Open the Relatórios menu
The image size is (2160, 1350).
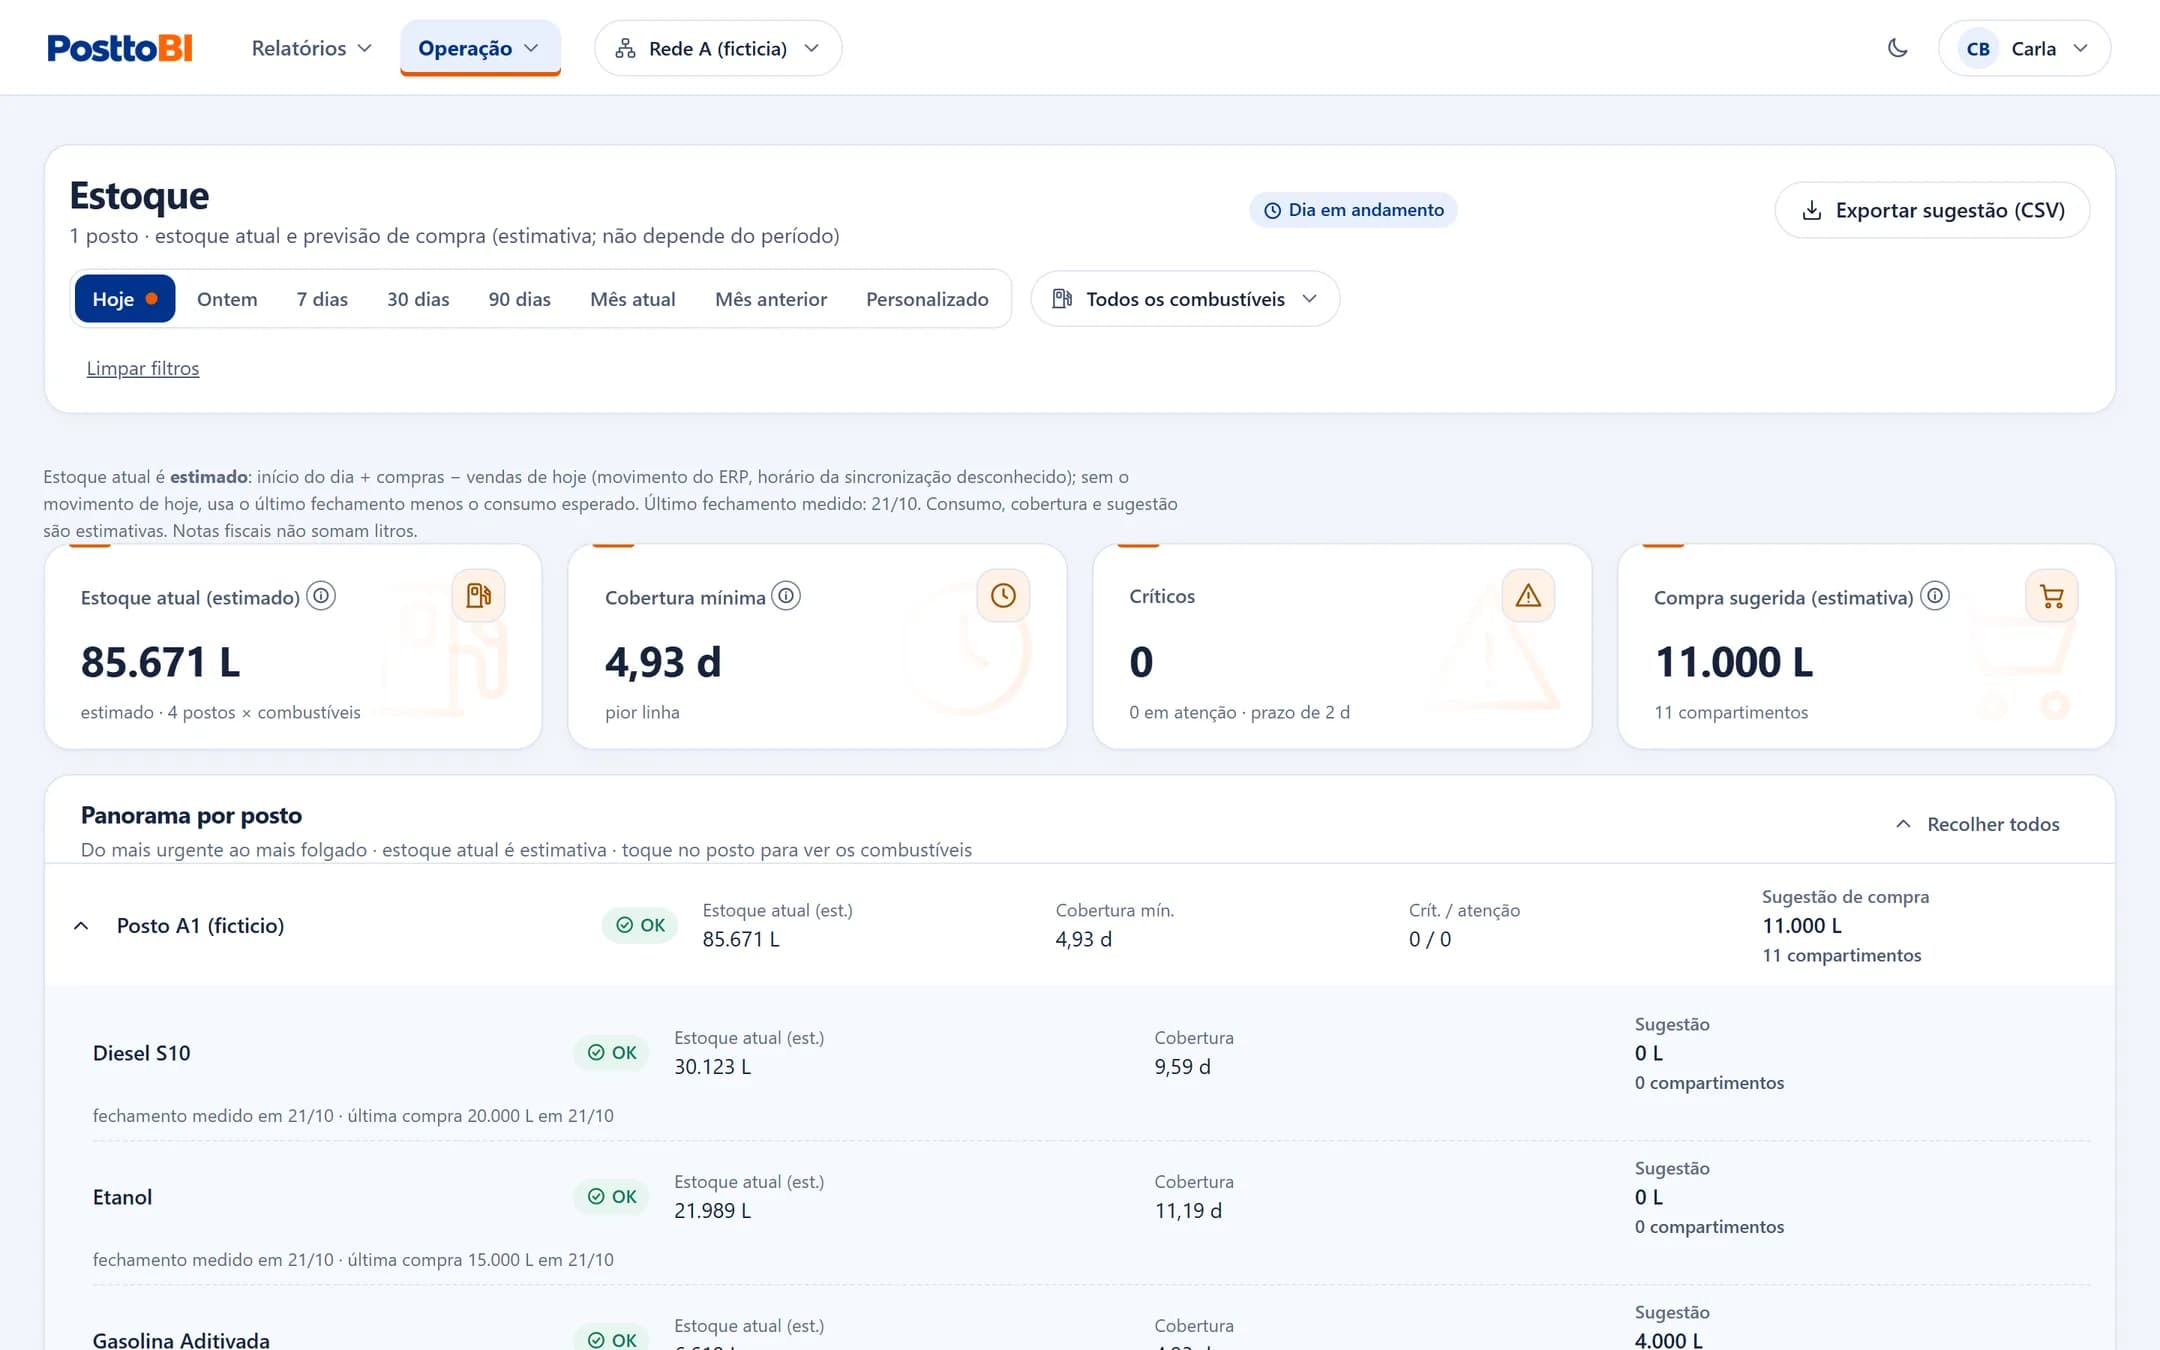click(x=311, y=48)
